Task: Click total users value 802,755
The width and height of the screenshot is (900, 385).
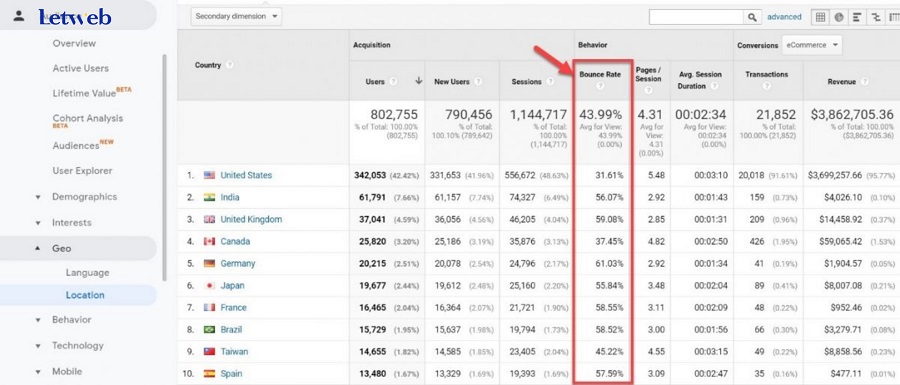Action: click(x=394, y=115)
